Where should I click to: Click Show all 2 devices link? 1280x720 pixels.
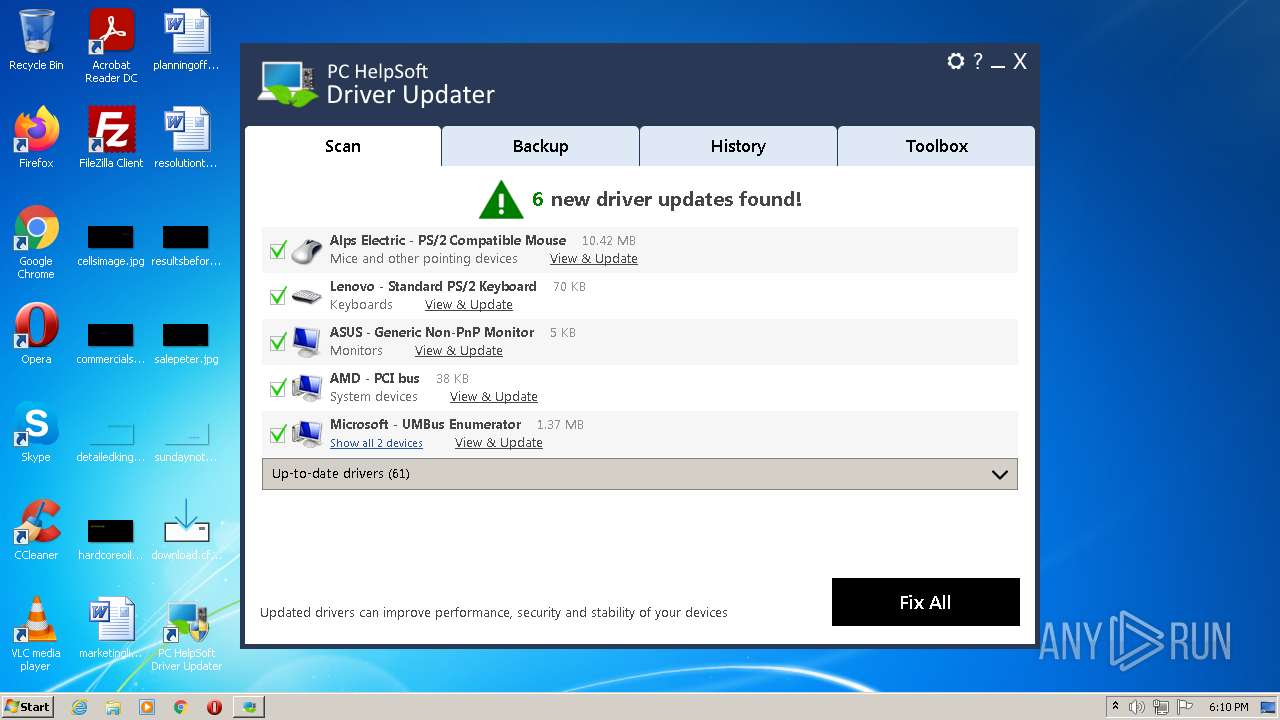click(377, 443)
